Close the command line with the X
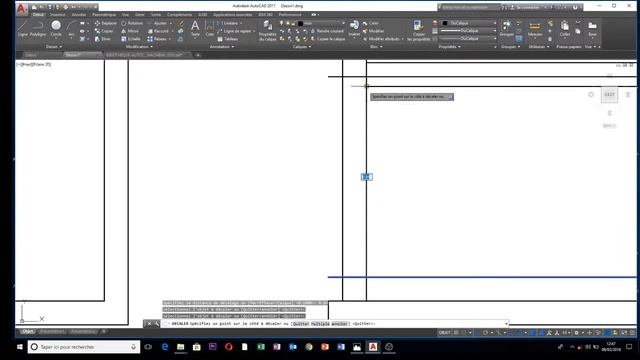The height and width of the screenshot is (360, 640). coord(149,324)
